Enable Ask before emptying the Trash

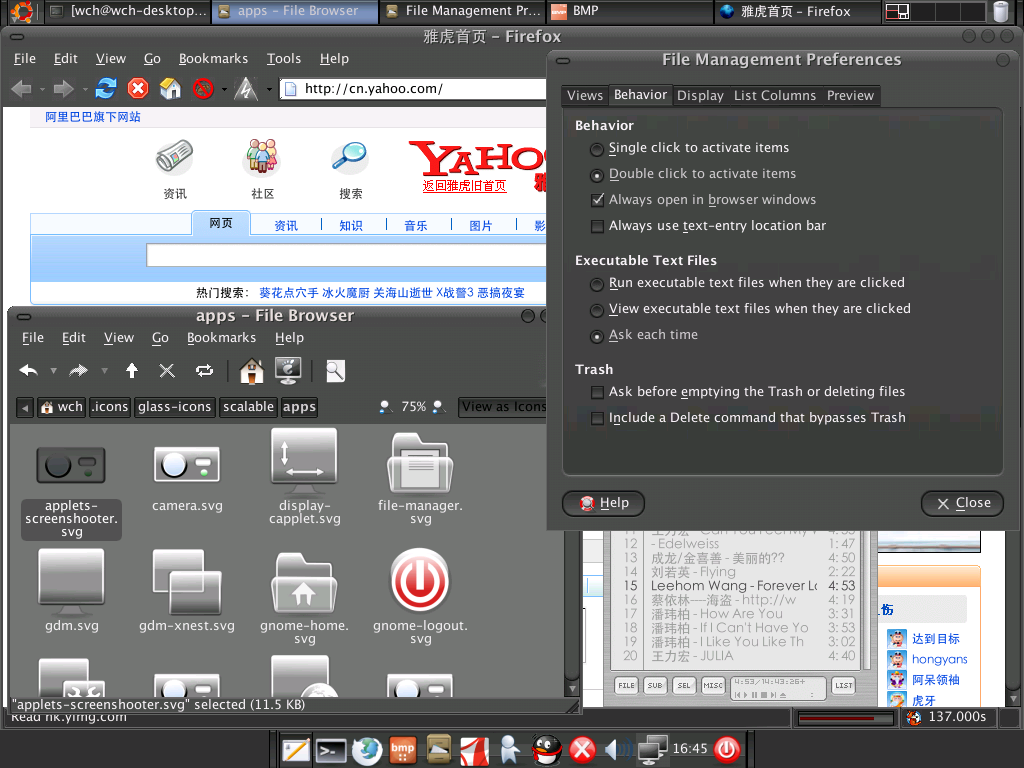pyautogui.click(x=597, y=392)
